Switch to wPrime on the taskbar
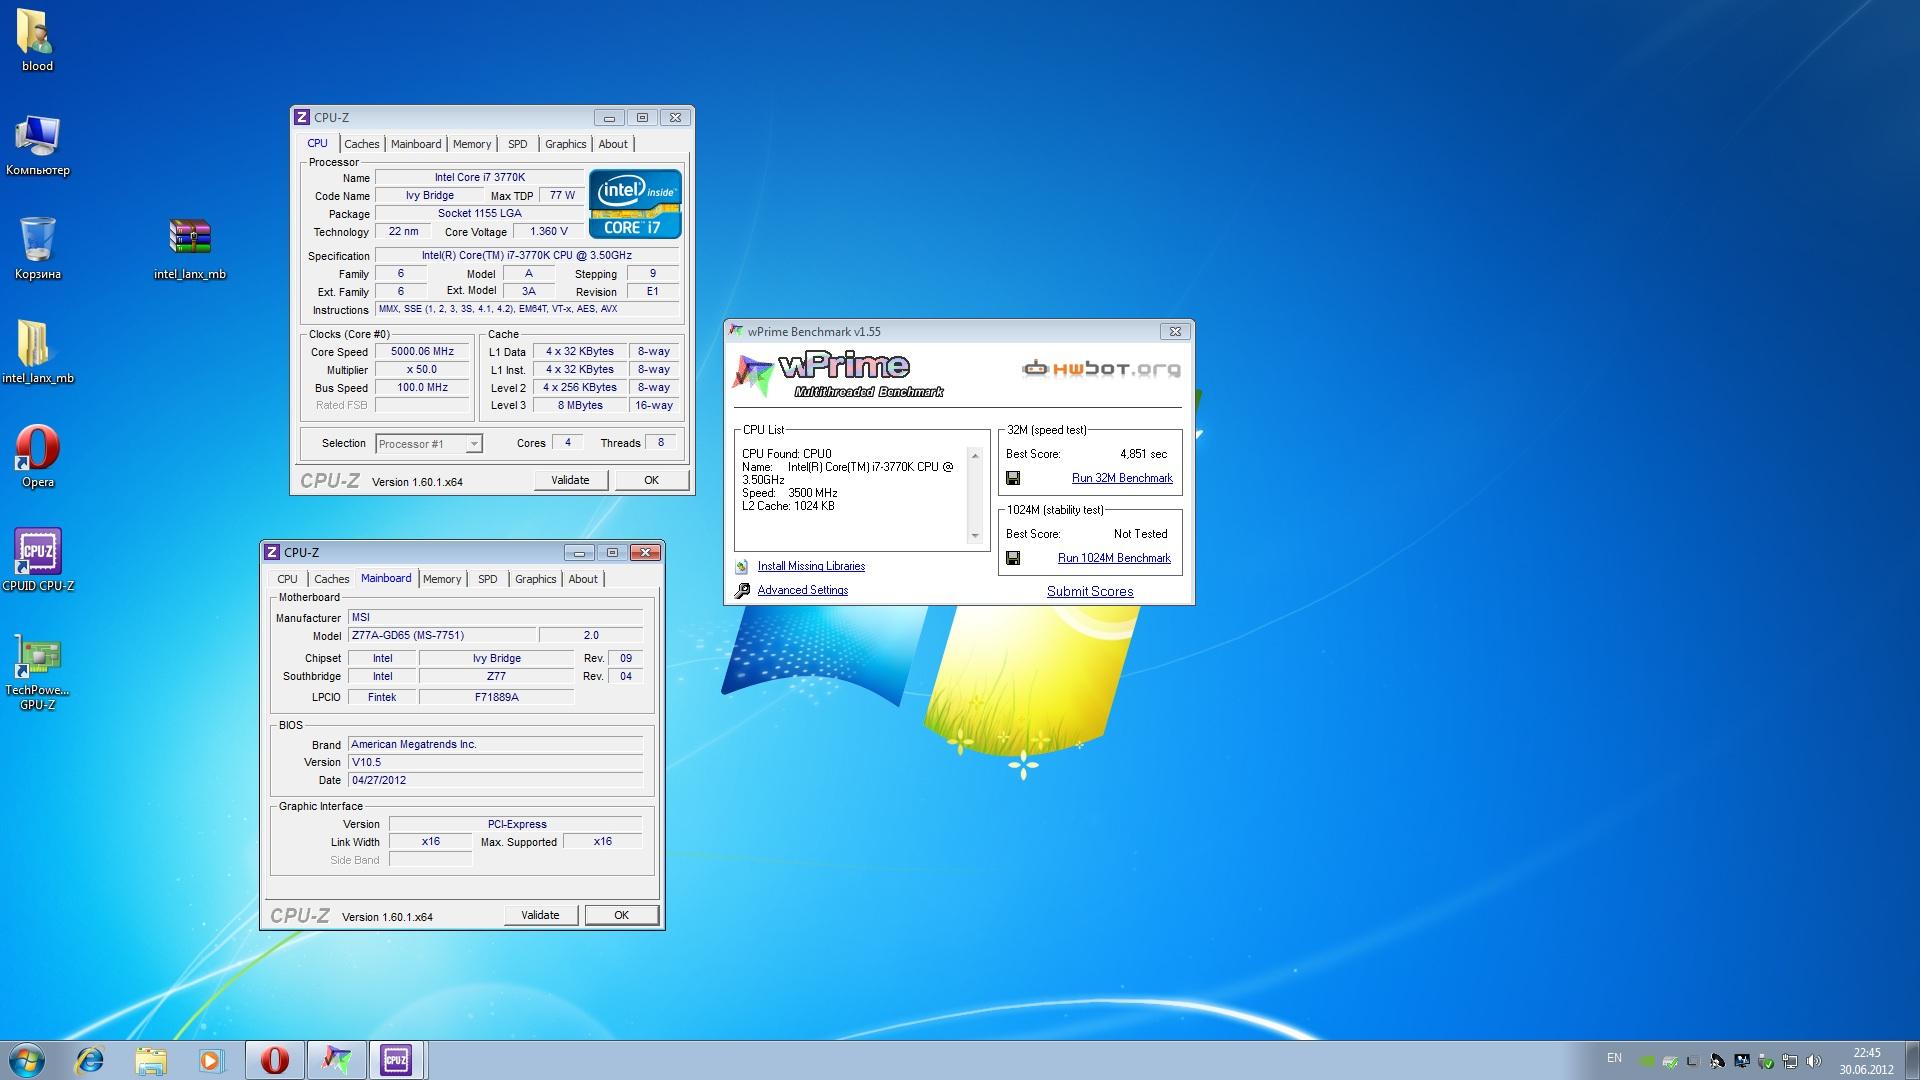The height and width of the screenshot is (1080, 1920). coord(336,1060)
